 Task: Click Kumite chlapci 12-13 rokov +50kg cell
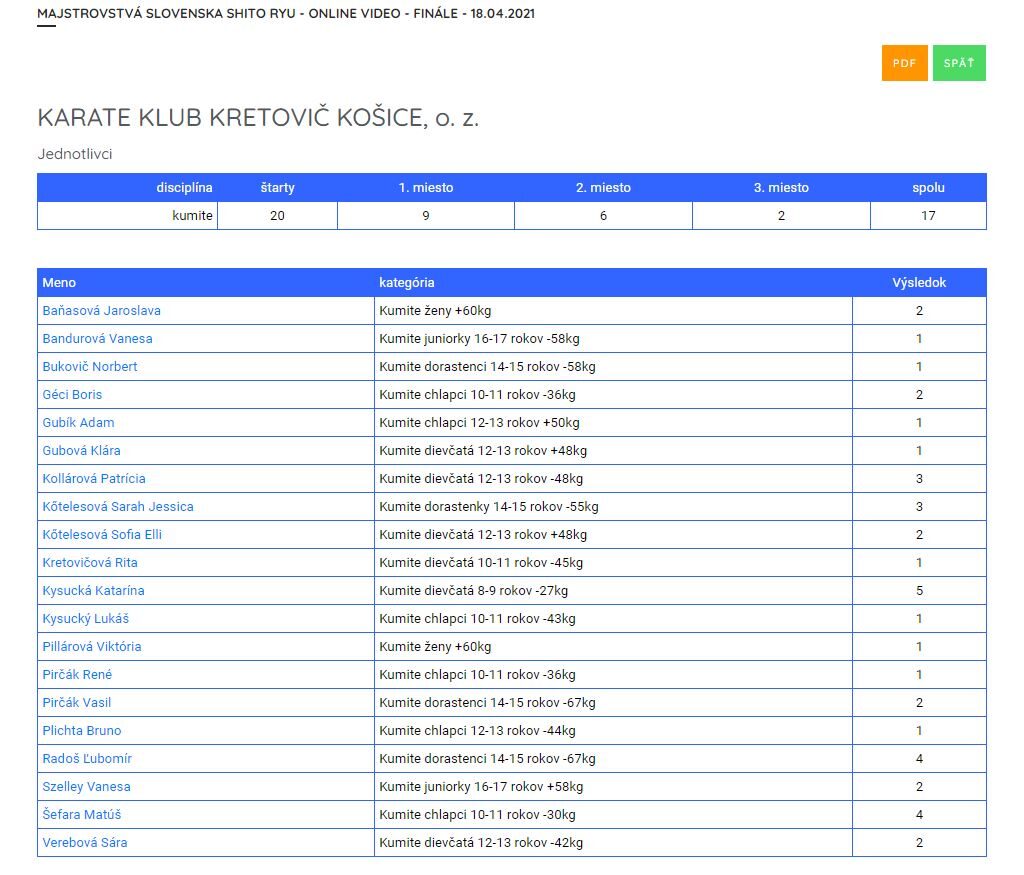point(613,423)
